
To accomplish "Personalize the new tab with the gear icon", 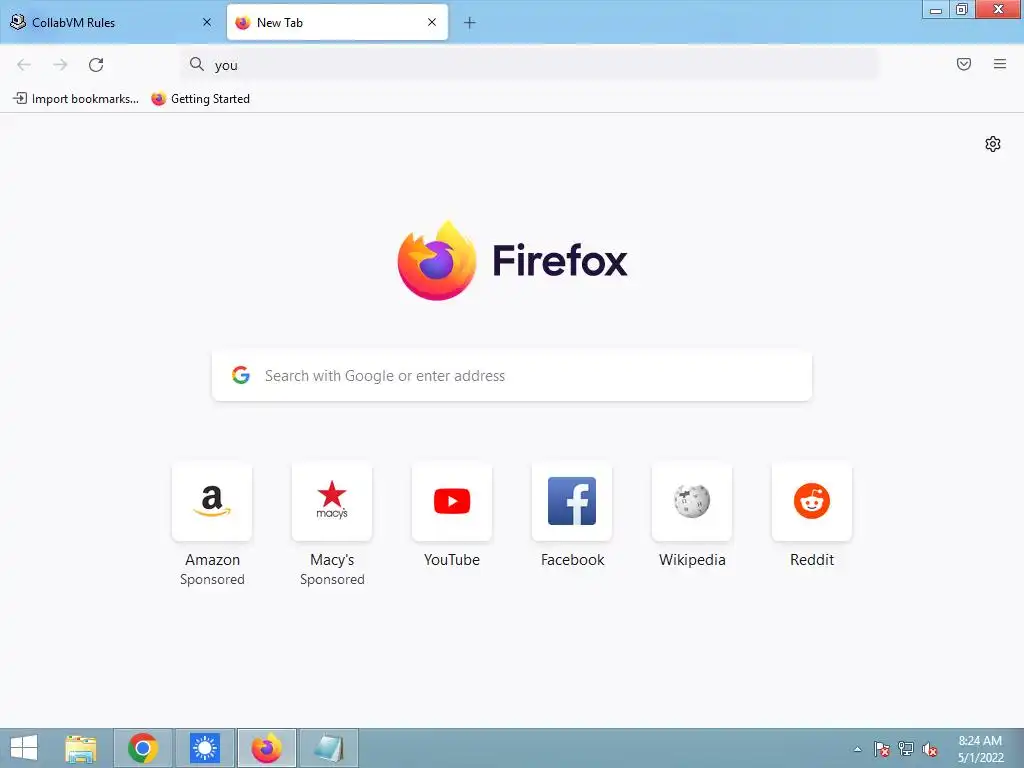I will click(993, 144).
